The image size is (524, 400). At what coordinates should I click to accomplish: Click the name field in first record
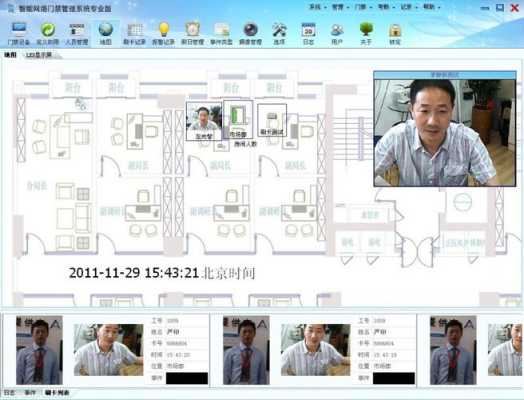tap(186, 332)
